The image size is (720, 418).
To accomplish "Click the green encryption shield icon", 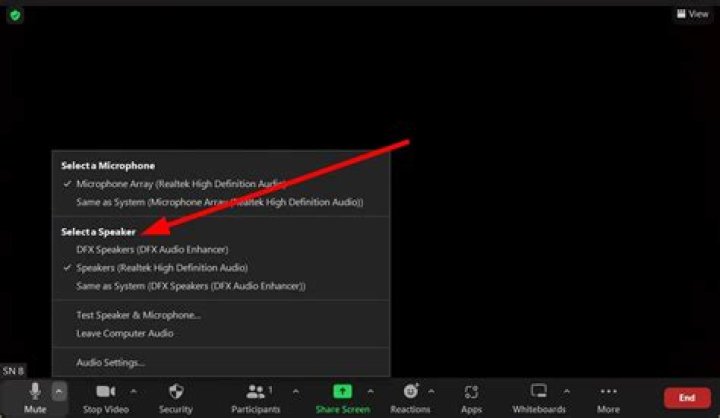I will pos(16,15).
